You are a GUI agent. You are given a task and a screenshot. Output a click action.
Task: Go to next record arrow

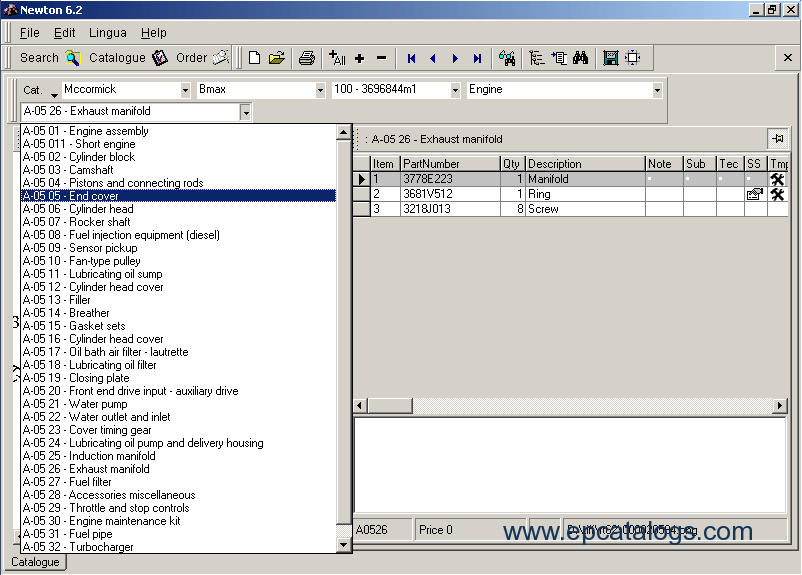(455, 58)
